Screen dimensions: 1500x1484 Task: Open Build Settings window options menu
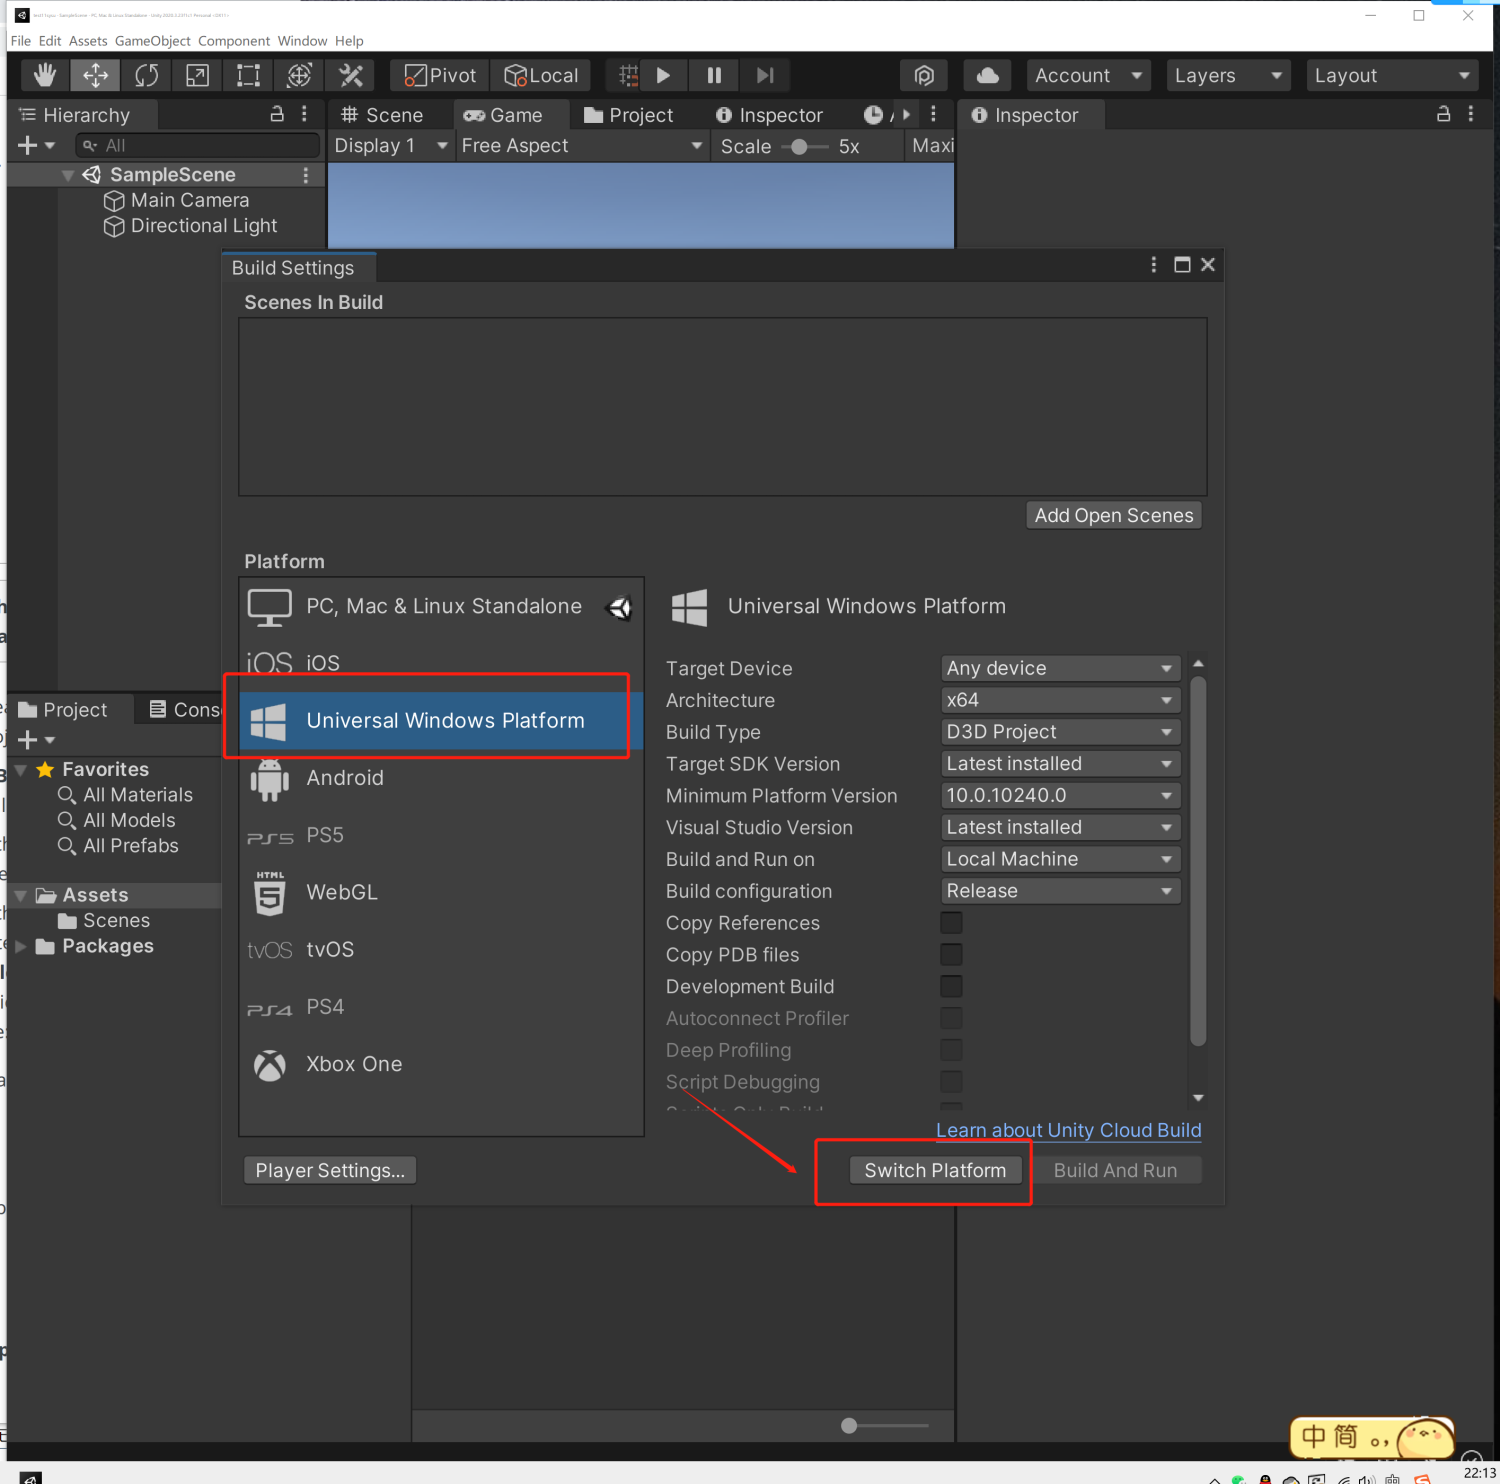[x=1154, y=264]
